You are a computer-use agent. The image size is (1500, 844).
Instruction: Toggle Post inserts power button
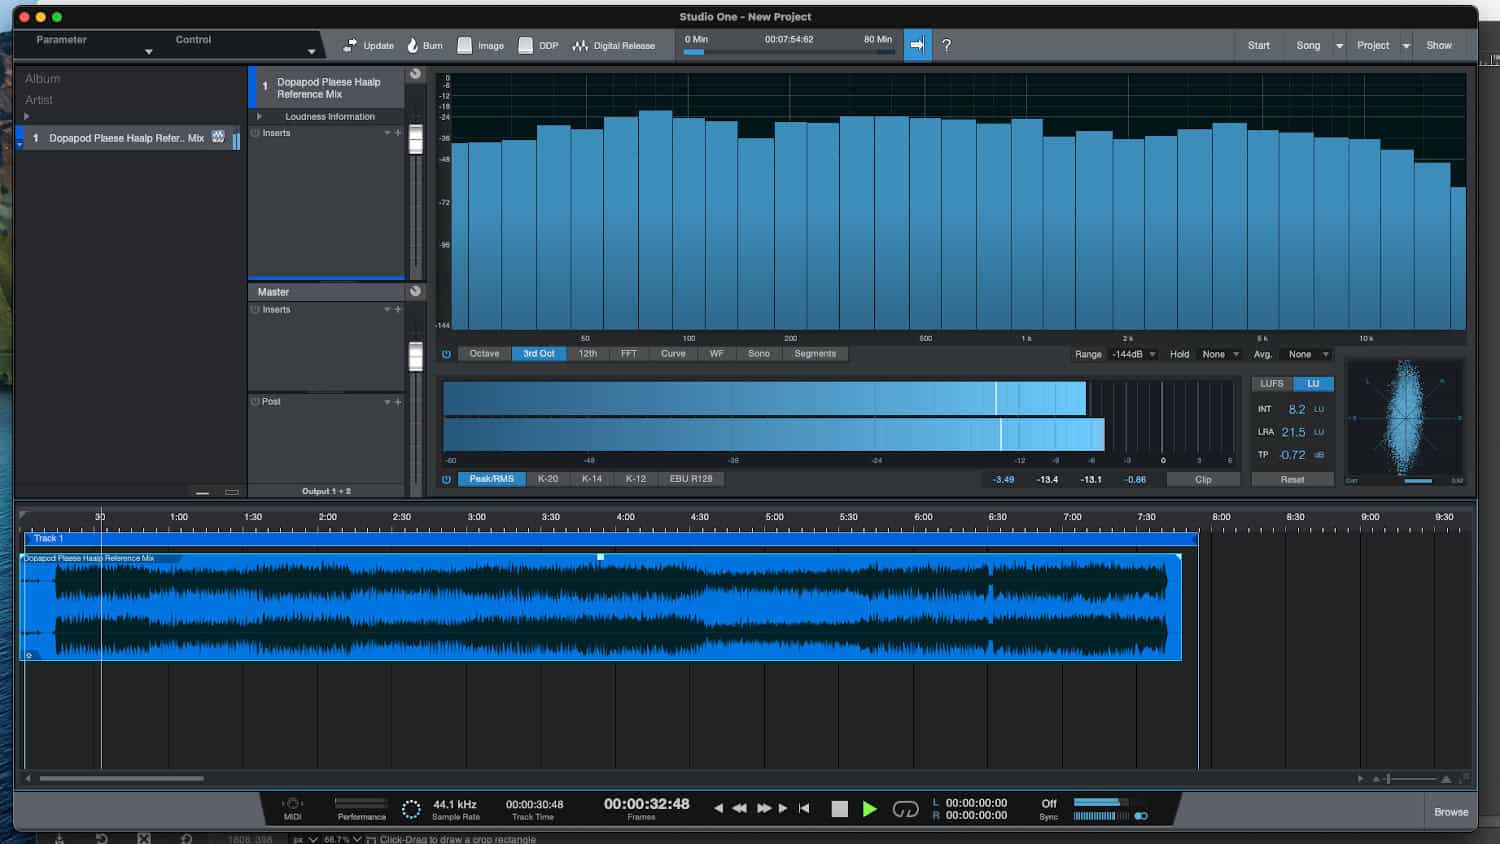click(x=255, y=402)
